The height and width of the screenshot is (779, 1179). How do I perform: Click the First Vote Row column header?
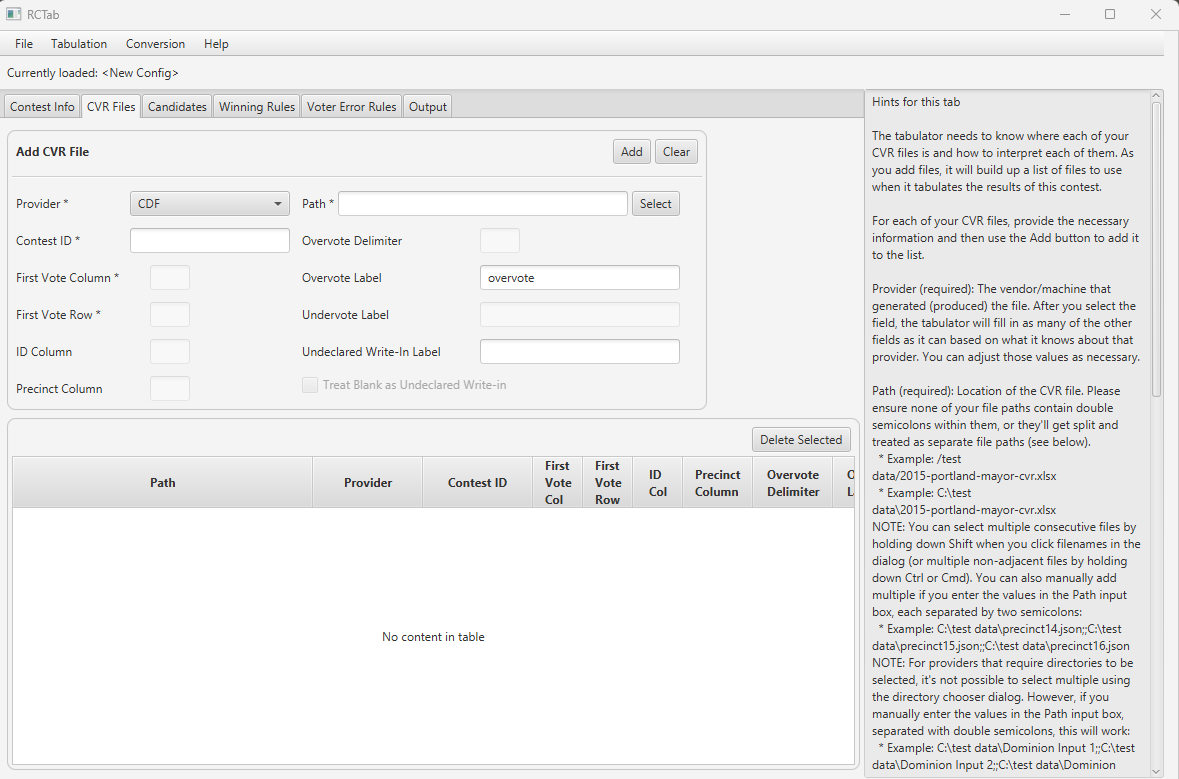608,483
